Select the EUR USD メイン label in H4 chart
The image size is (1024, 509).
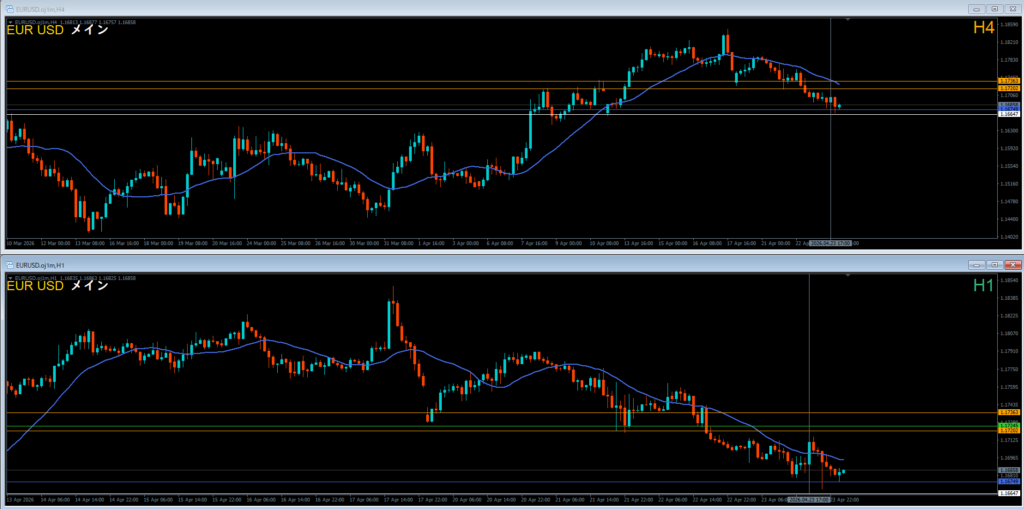coord(57,29)
